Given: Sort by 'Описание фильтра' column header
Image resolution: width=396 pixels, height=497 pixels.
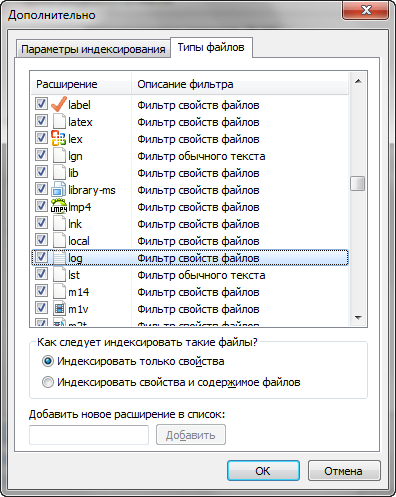Looking at the screenshot, I should [240, 84].
